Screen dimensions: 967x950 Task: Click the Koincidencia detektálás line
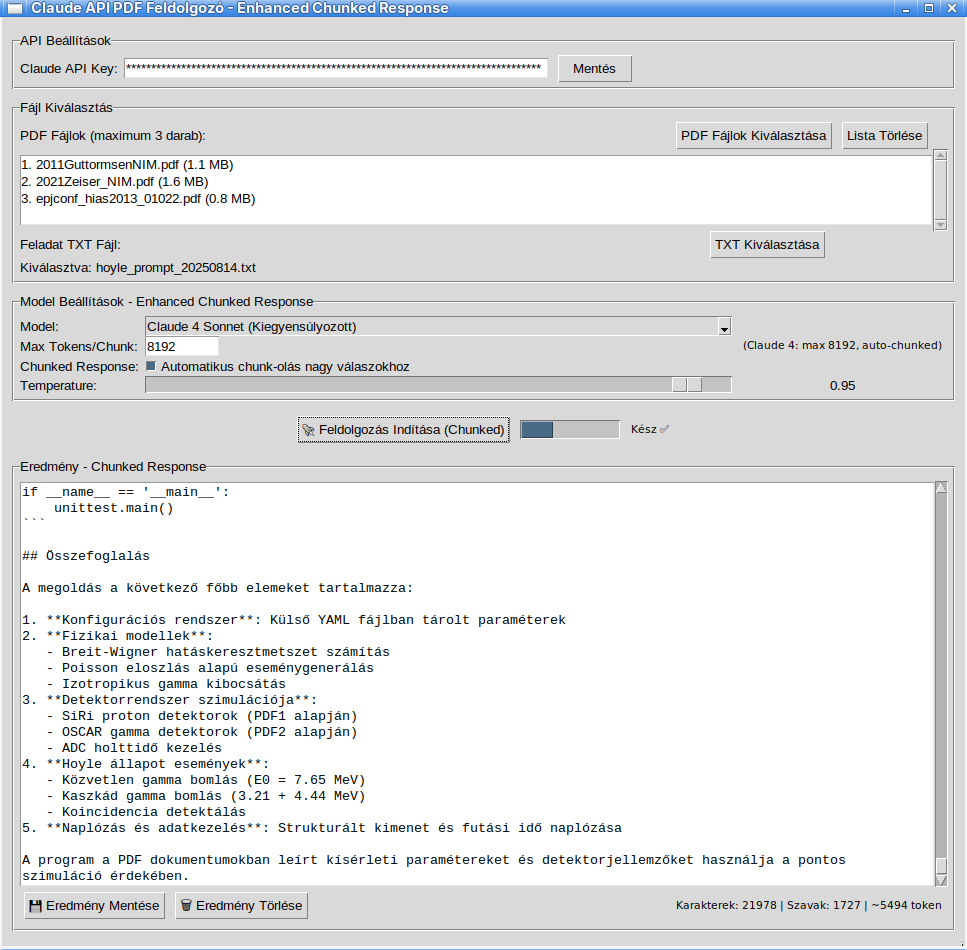point(146,812)
